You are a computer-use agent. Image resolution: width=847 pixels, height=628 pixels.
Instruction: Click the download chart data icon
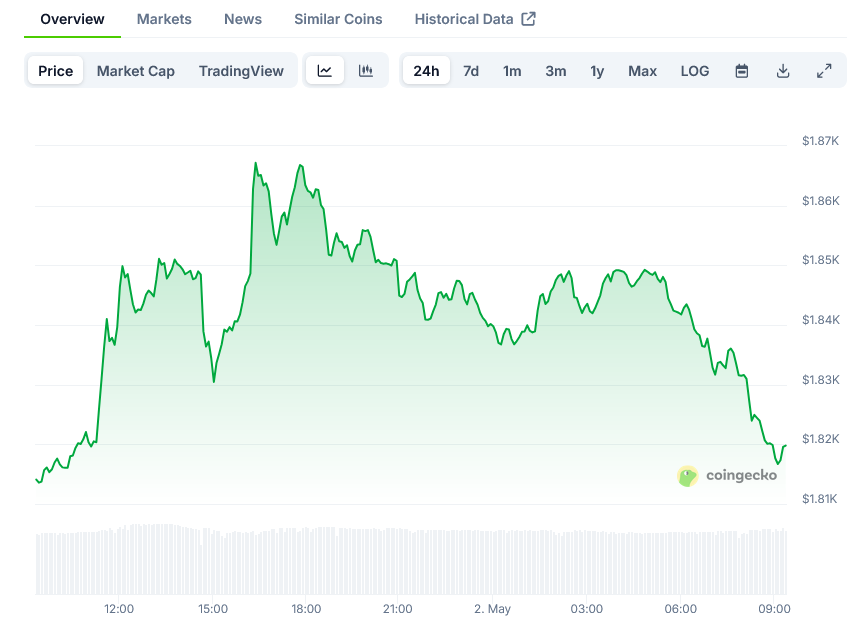[783, 71]
